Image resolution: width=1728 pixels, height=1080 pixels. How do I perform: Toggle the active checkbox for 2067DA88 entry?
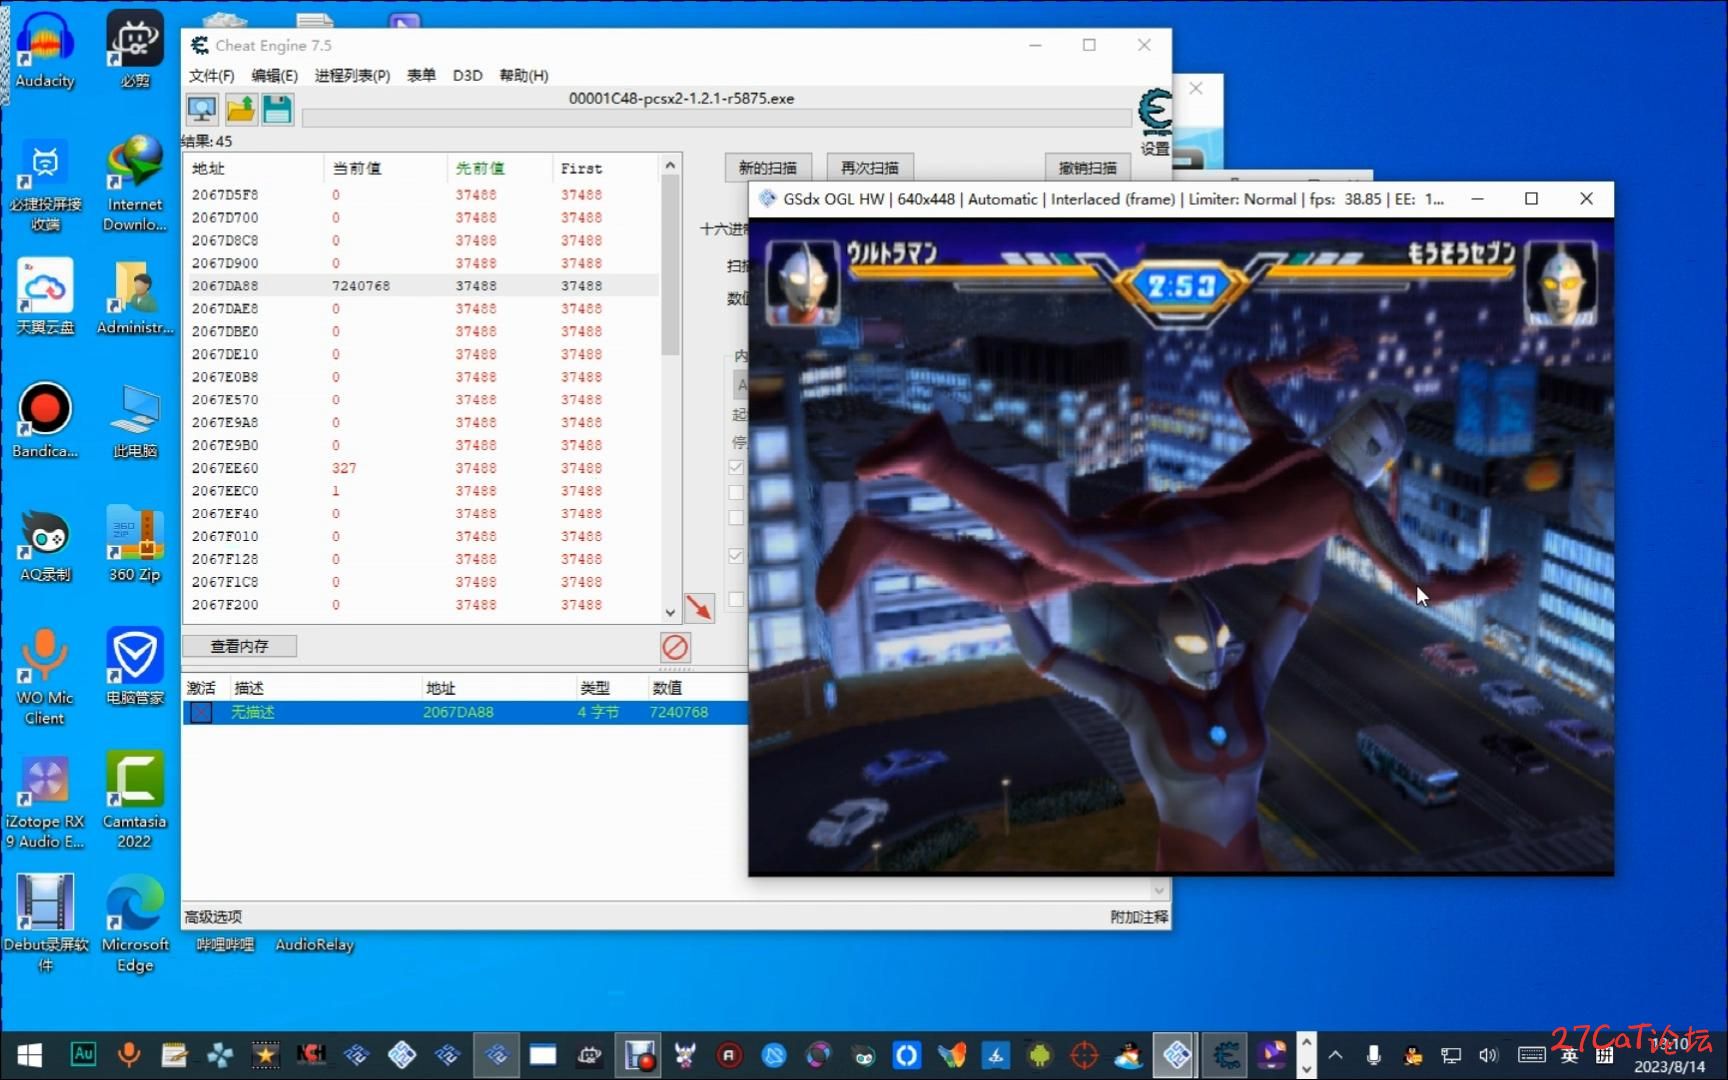click(x=201, y=712)
